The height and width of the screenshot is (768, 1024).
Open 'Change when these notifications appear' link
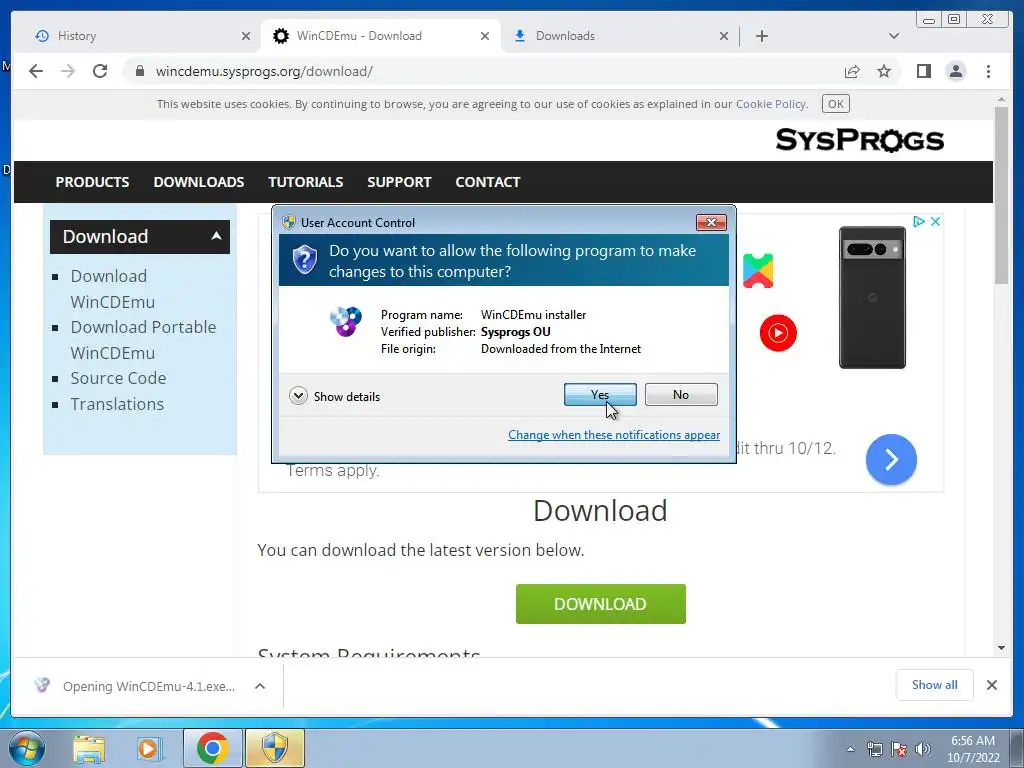[614, 435]
